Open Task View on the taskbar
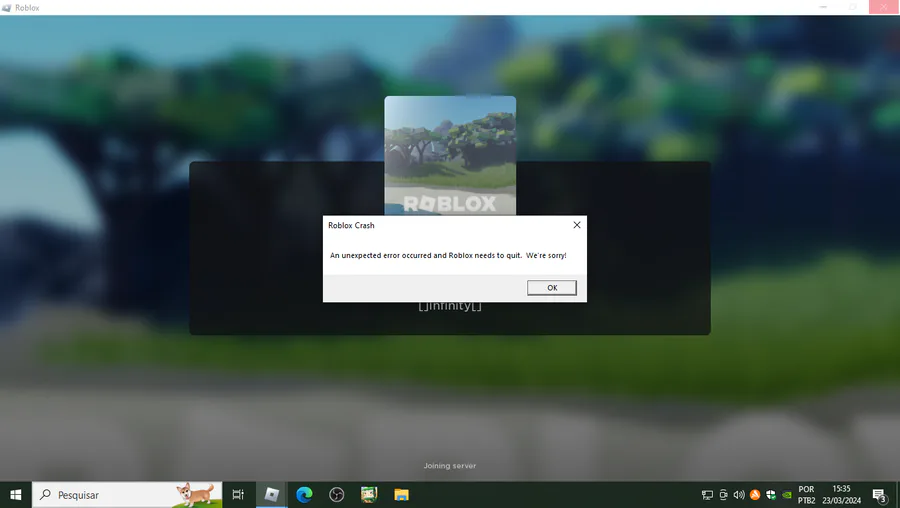Image resolution: width=900 pixels, height=508 pixels. [238, 495]
